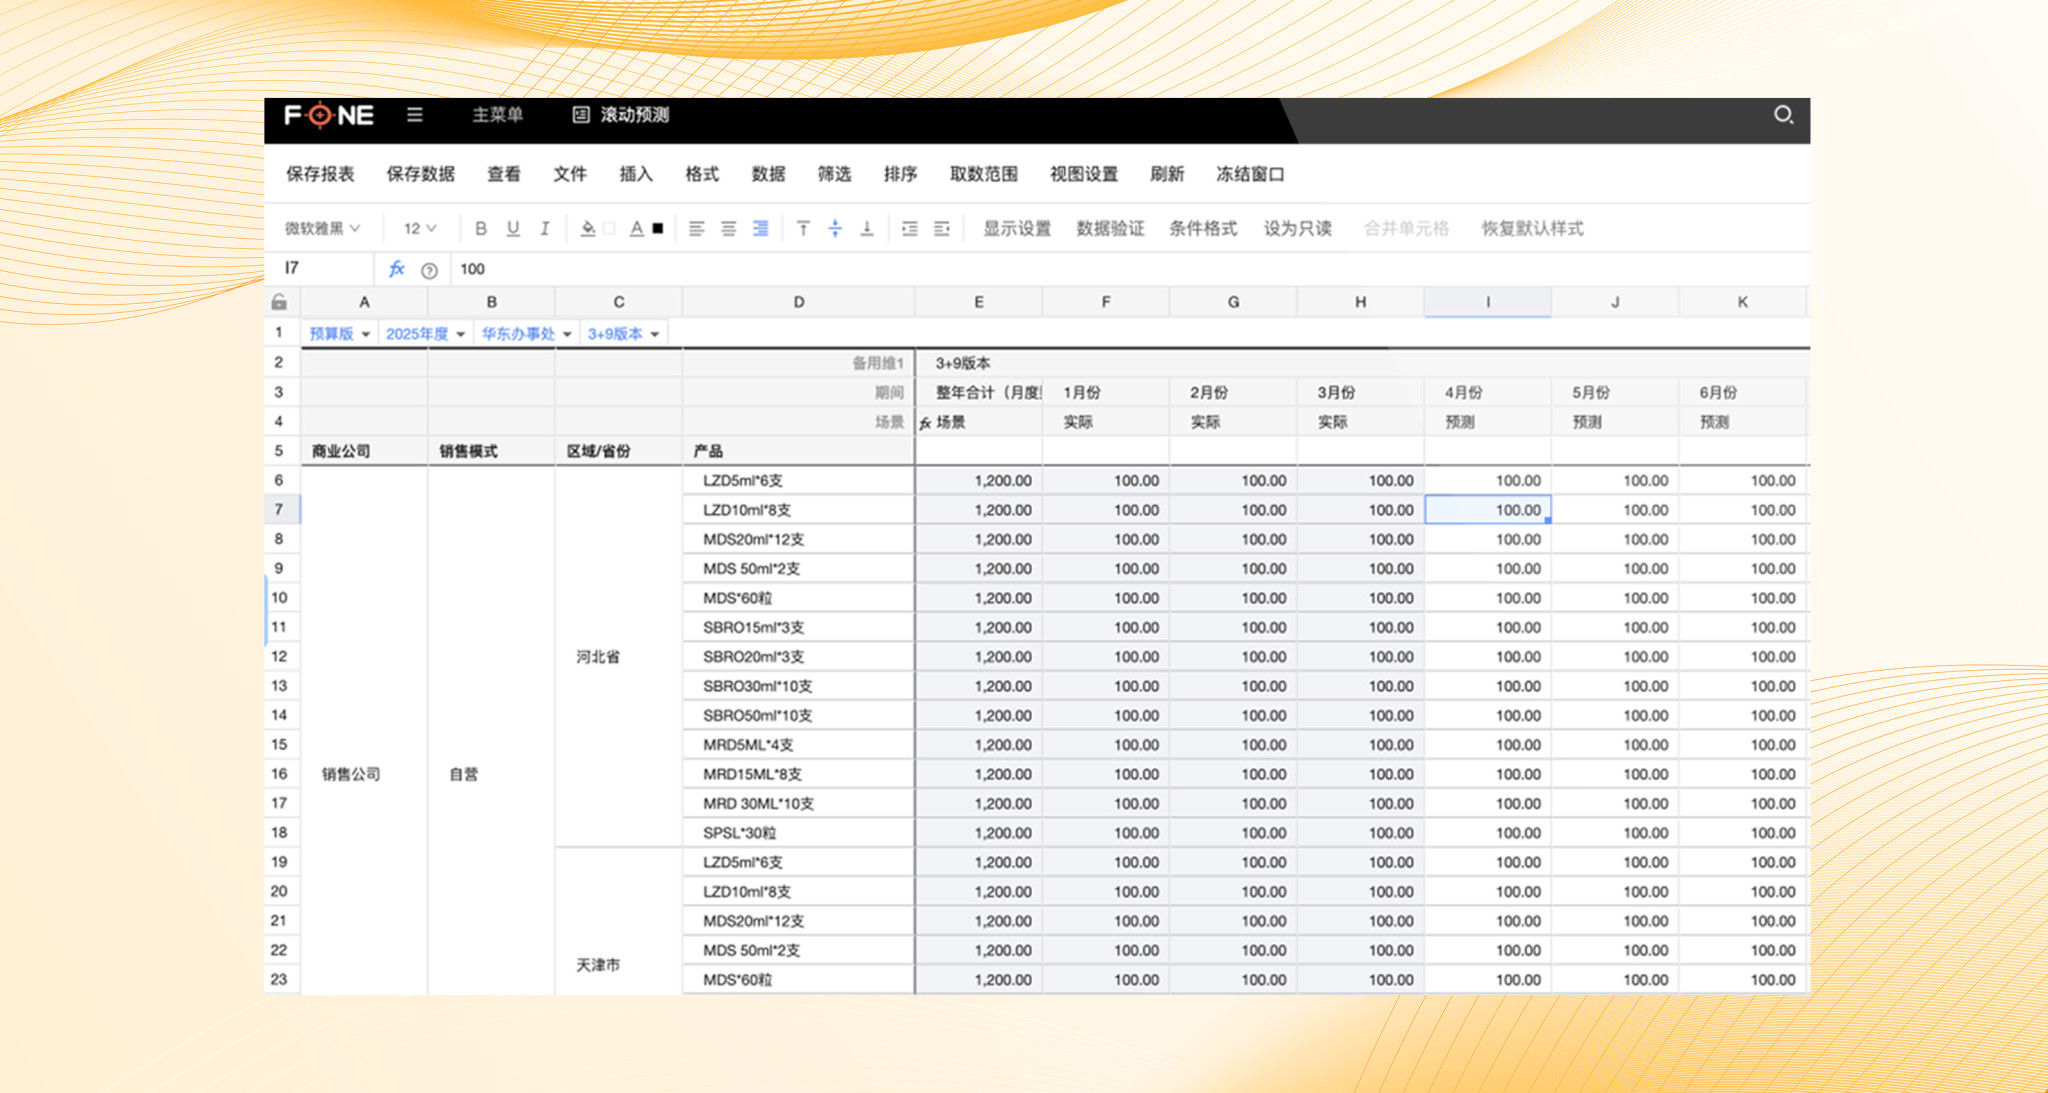Align text left icon
Viewport: 2048px width, 1093px height.
pos(697,228)
